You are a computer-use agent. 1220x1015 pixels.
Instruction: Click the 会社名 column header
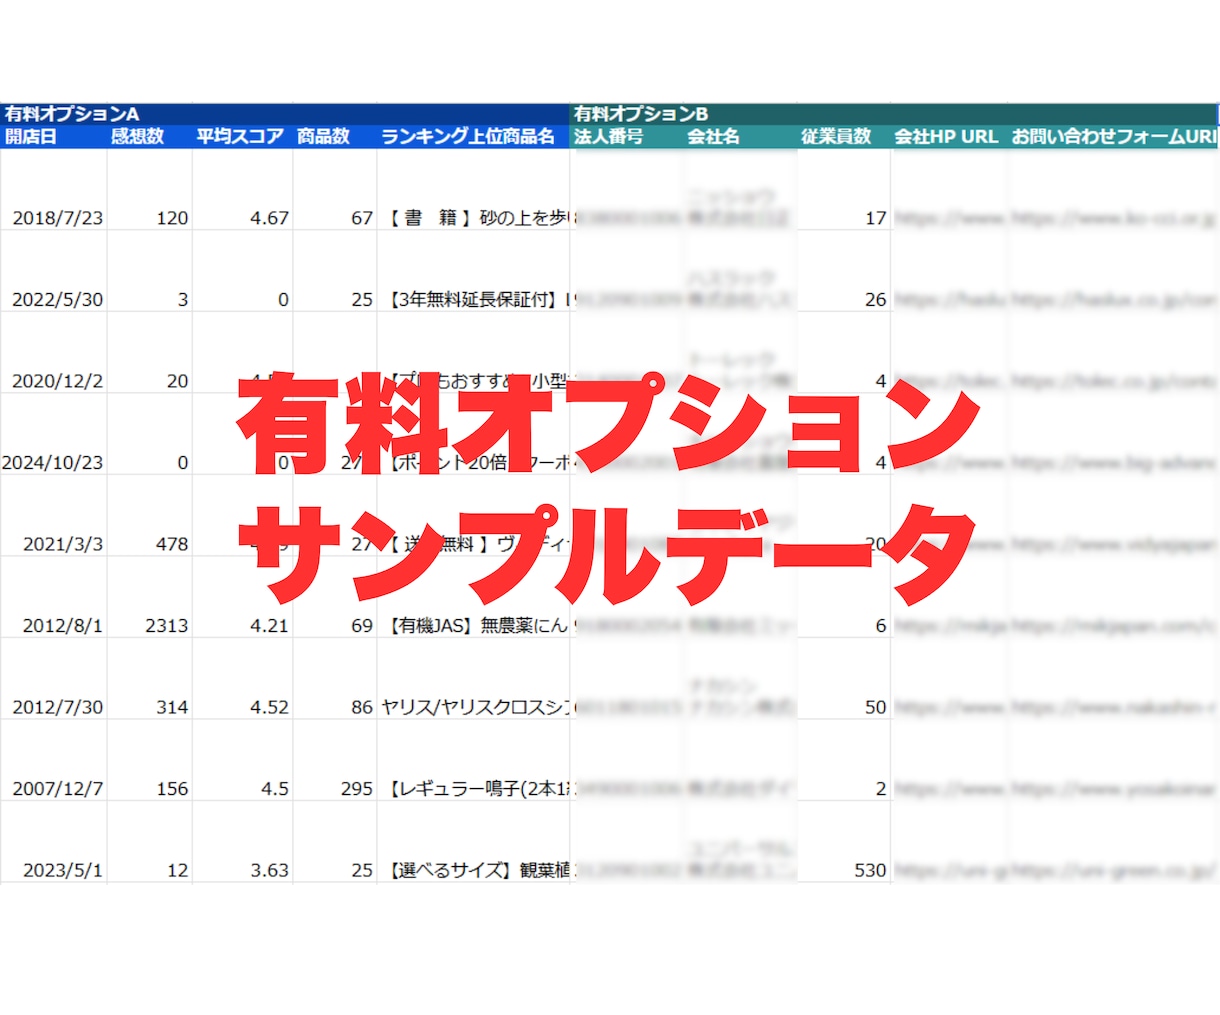(x=741, y=137)
